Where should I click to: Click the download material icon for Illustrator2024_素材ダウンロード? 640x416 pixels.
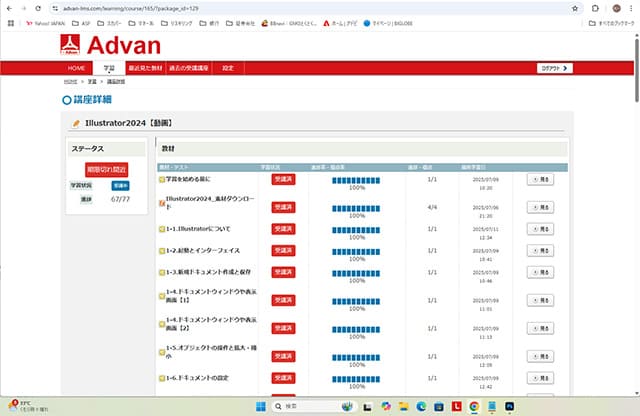tap(162, 203)
